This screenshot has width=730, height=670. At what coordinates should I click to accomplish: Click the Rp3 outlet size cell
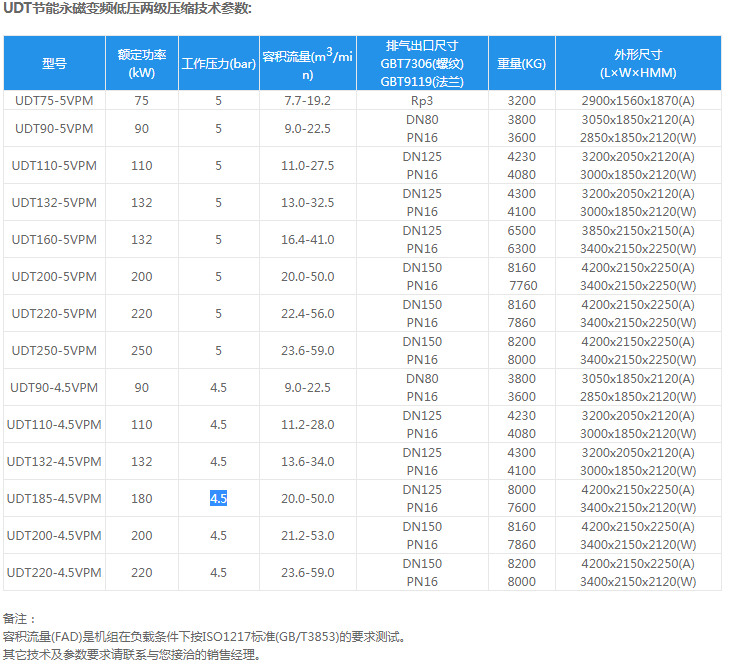pyautogui.click(x=422, y=101)
